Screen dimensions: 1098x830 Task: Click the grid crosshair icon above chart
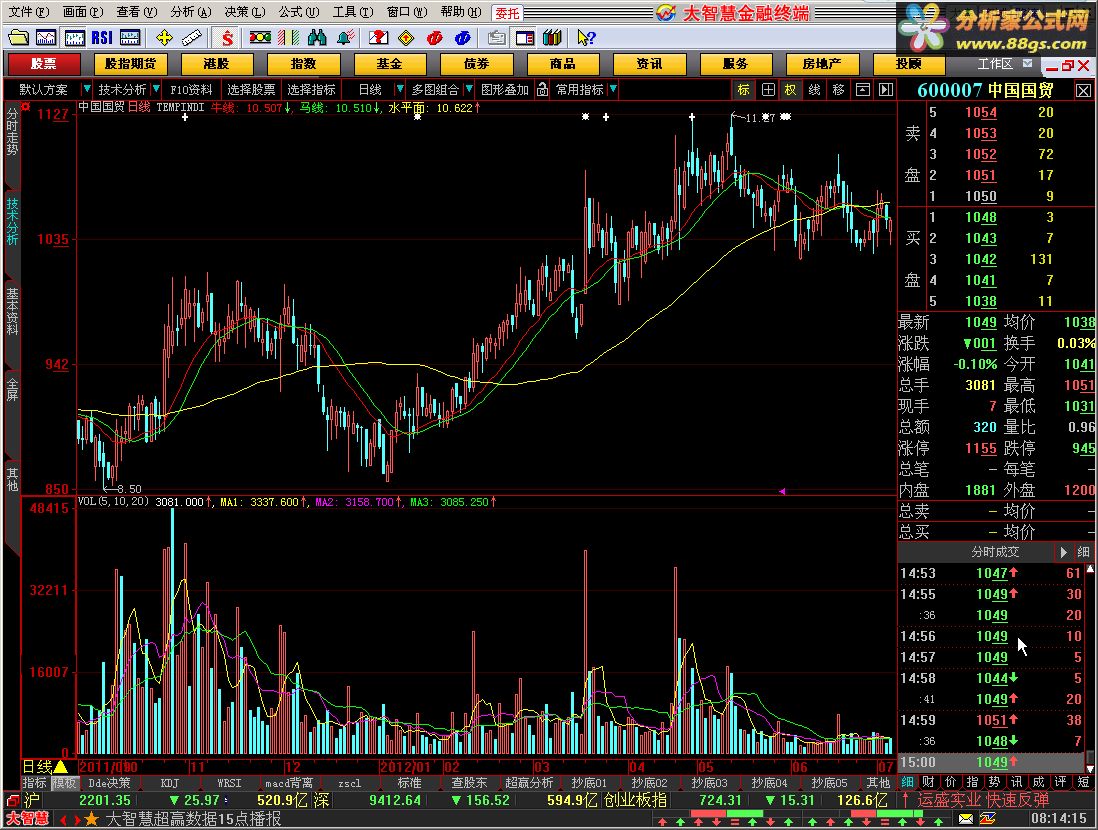coord(768,90)
